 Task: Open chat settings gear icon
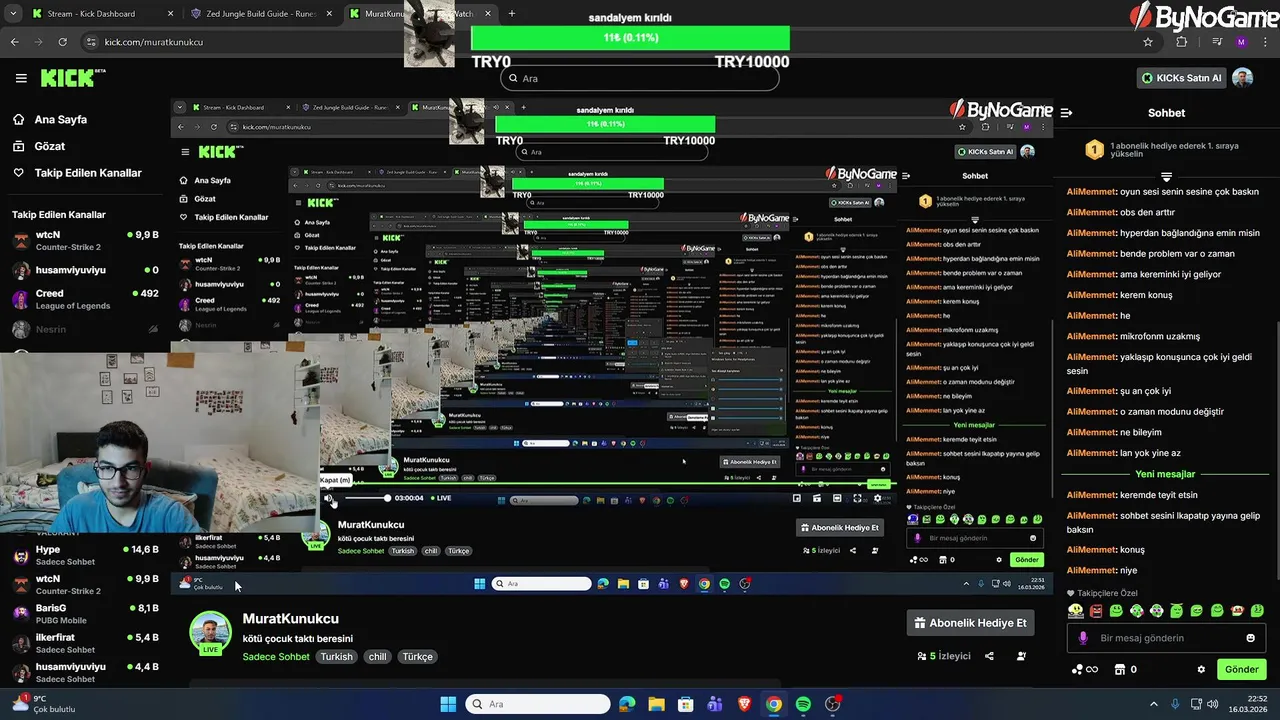(x=1201, y=670)
